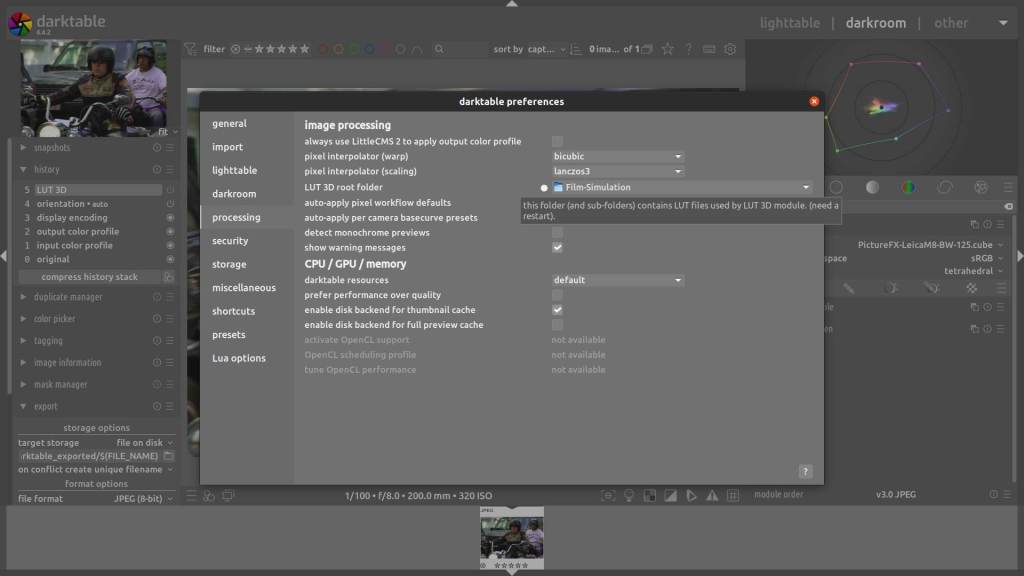This screenshot has height=576, width=1024.
Task: Open pixel interpolator (warp) bicubic dropdown
Action: pos(618,157)
